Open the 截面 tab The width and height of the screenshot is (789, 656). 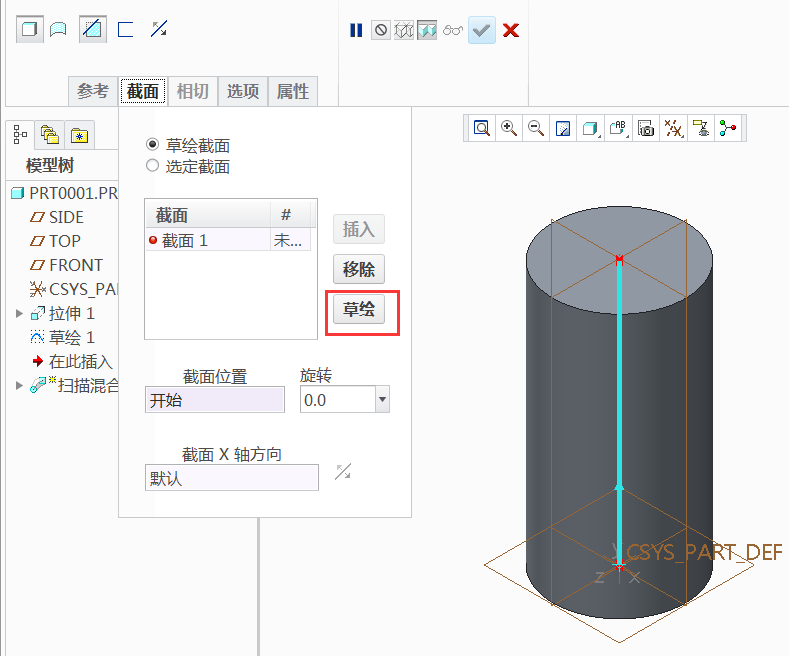143,92
